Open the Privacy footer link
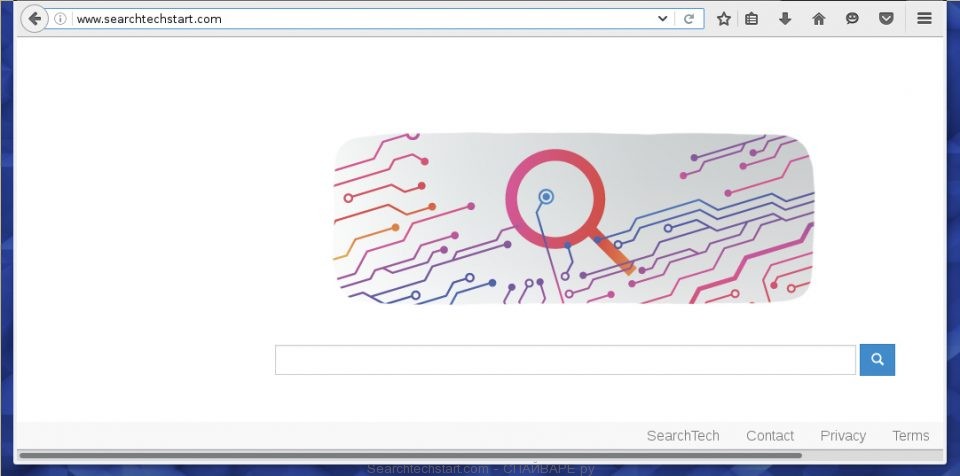The height and width of the screenshot is (476, 960). [843, 436]
